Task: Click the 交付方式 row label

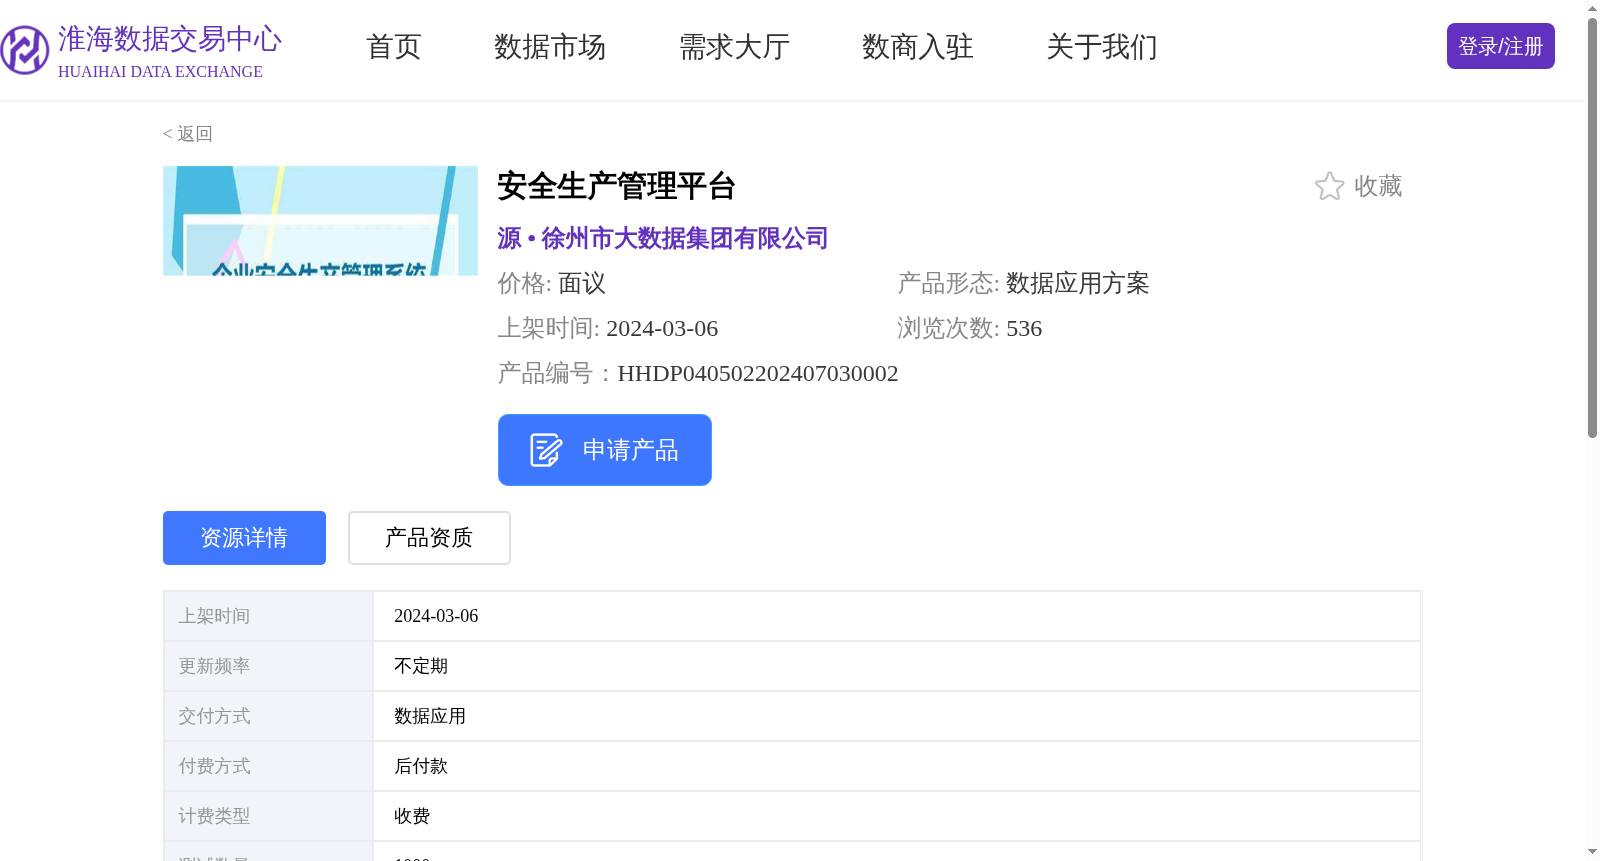Action: [214, 716]
